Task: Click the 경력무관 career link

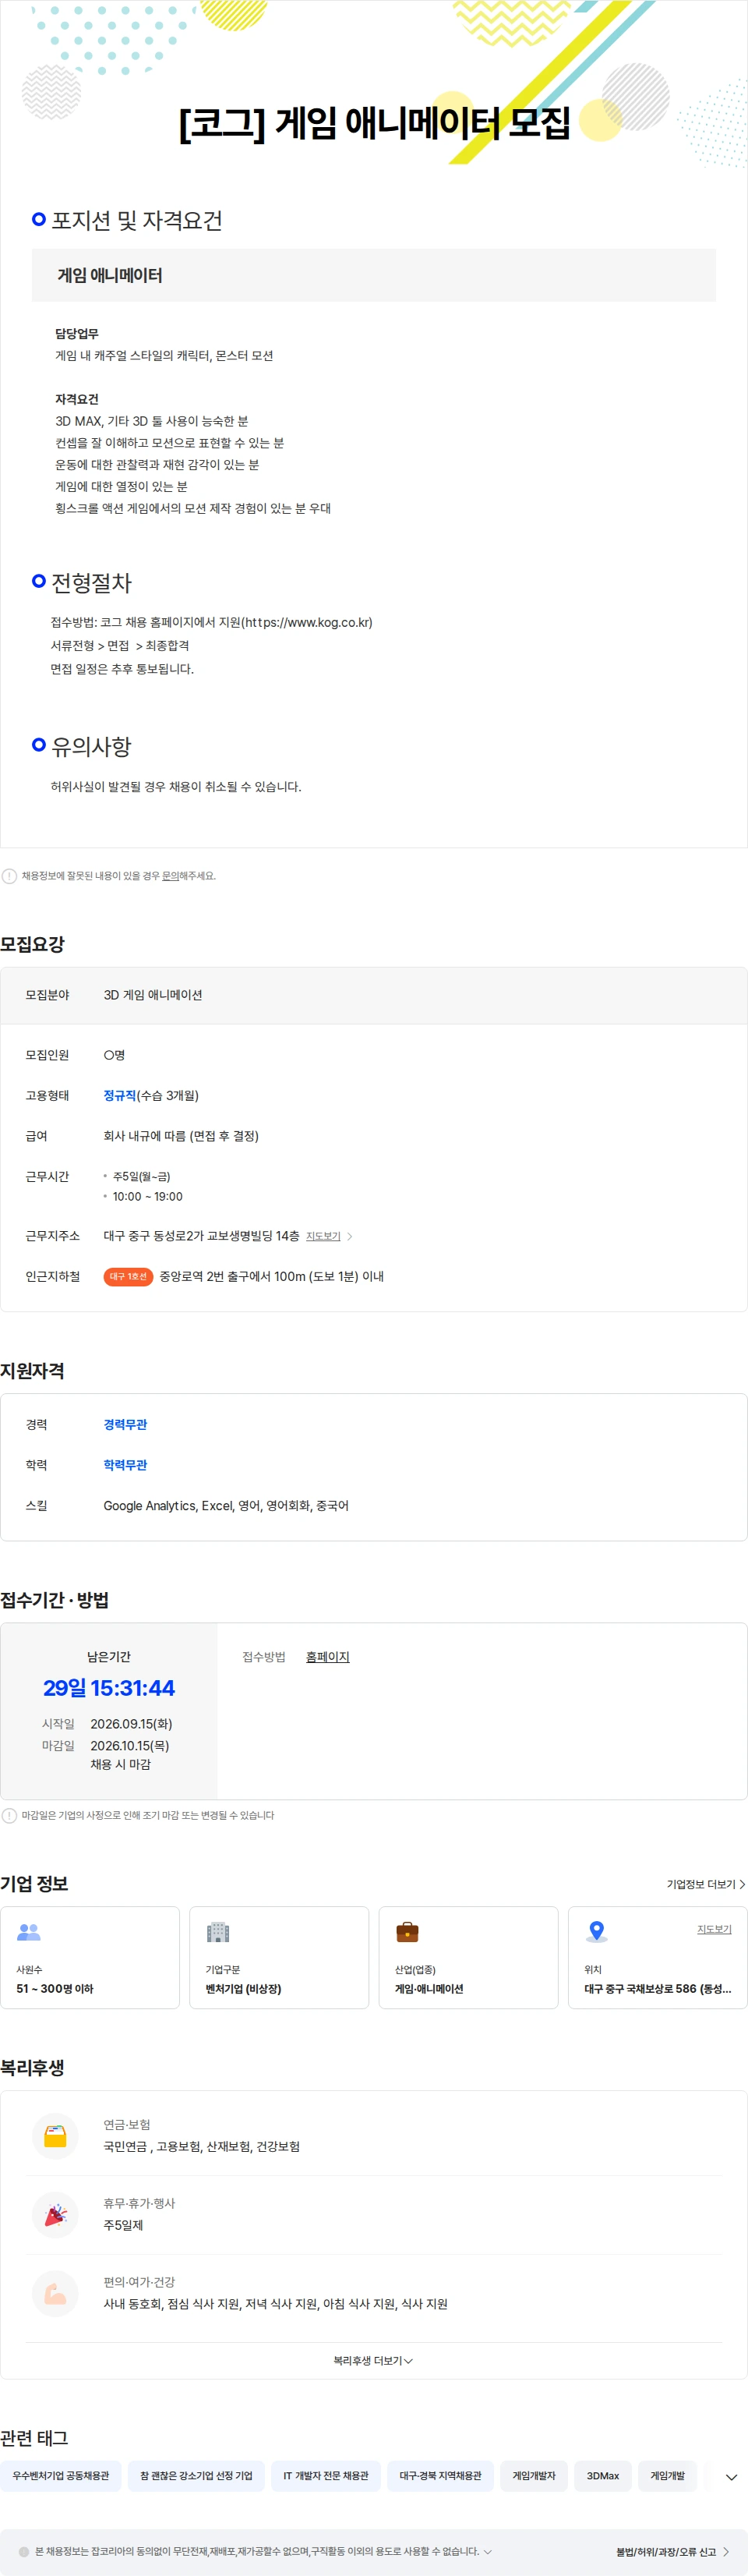Action: [125, 1425]
